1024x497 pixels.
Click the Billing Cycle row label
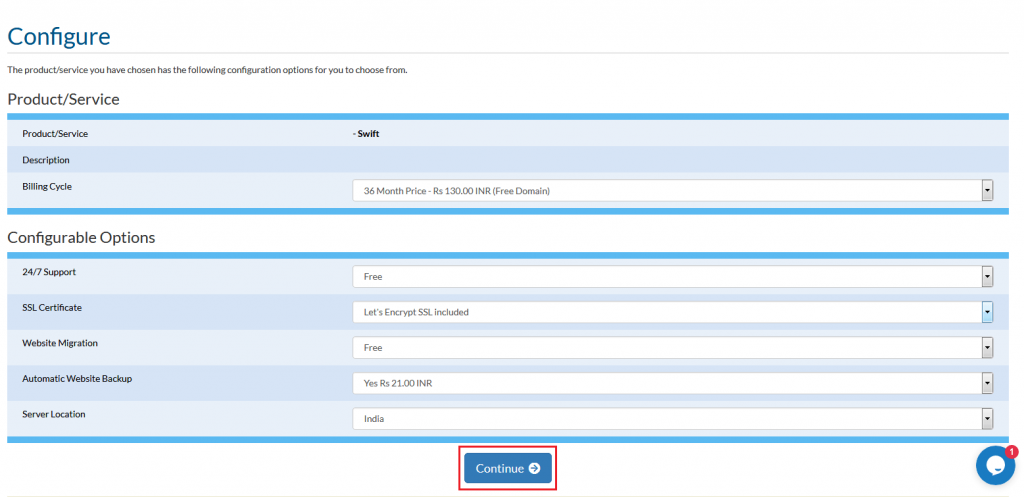(x=47, y=186)
